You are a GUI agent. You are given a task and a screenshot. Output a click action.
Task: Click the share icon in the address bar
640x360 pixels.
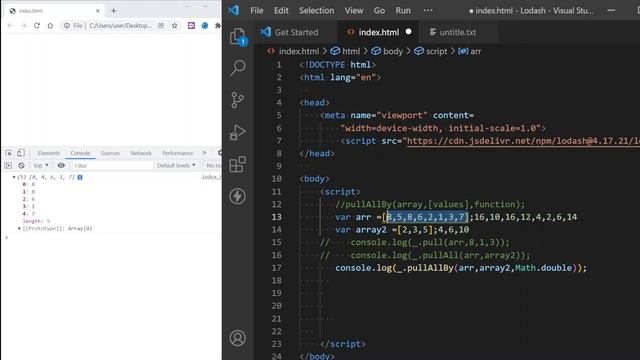coord(161,25)
